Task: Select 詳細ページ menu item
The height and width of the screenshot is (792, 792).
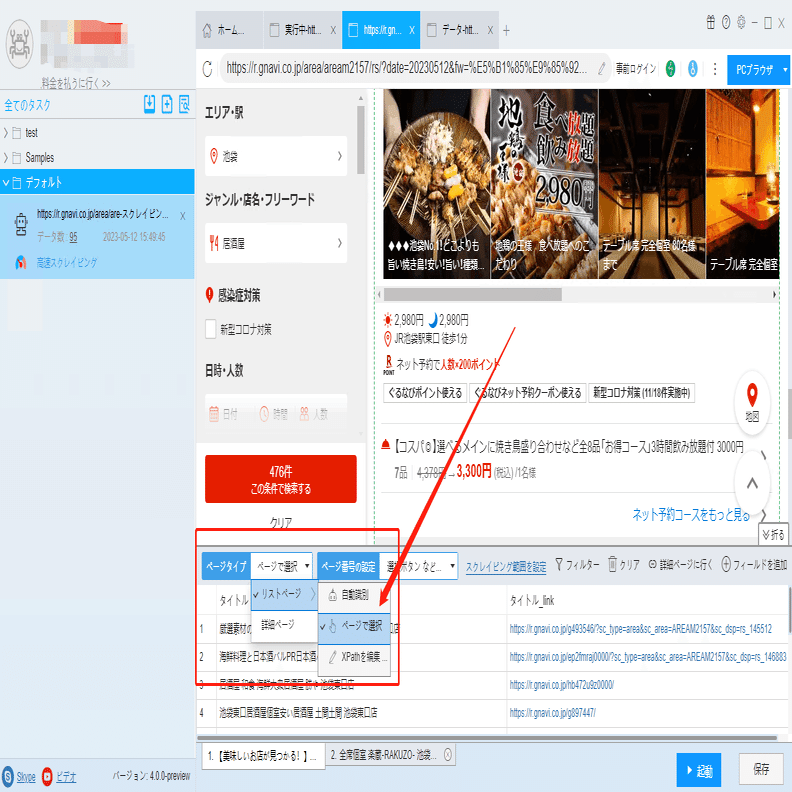Action: [284, 625]
